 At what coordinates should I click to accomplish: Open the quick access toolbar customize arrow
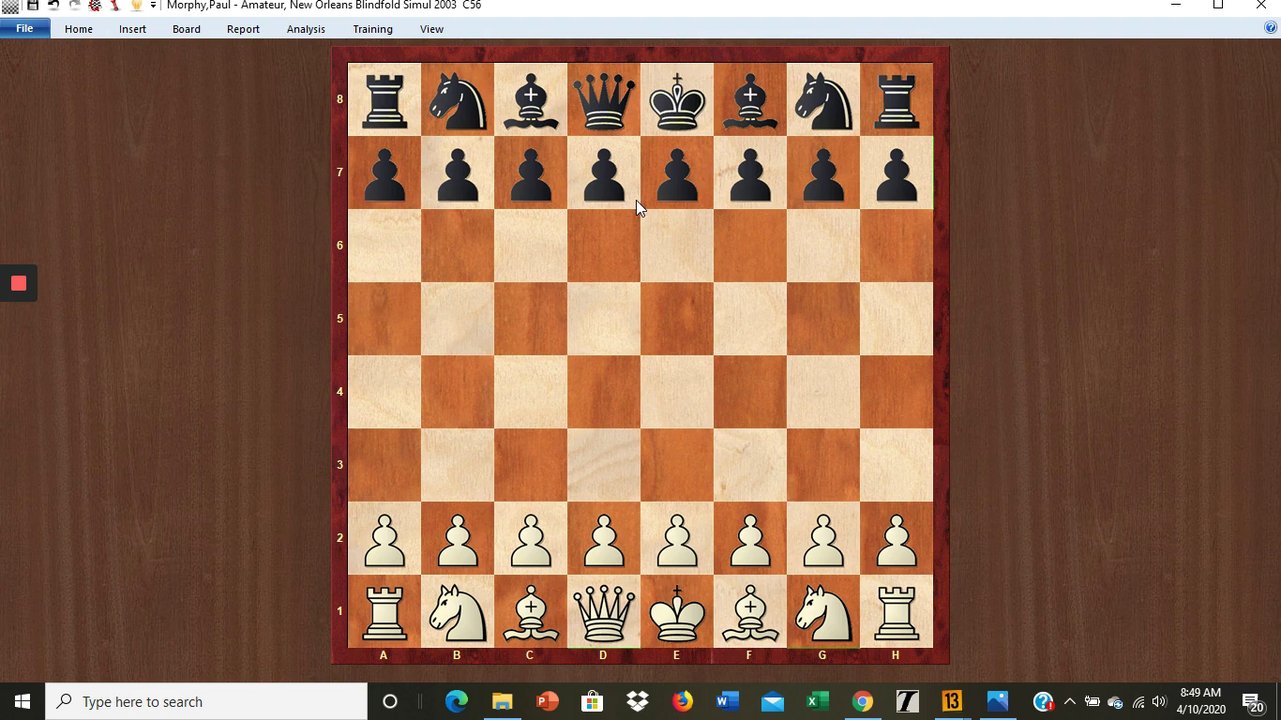(x=153, y=5)
